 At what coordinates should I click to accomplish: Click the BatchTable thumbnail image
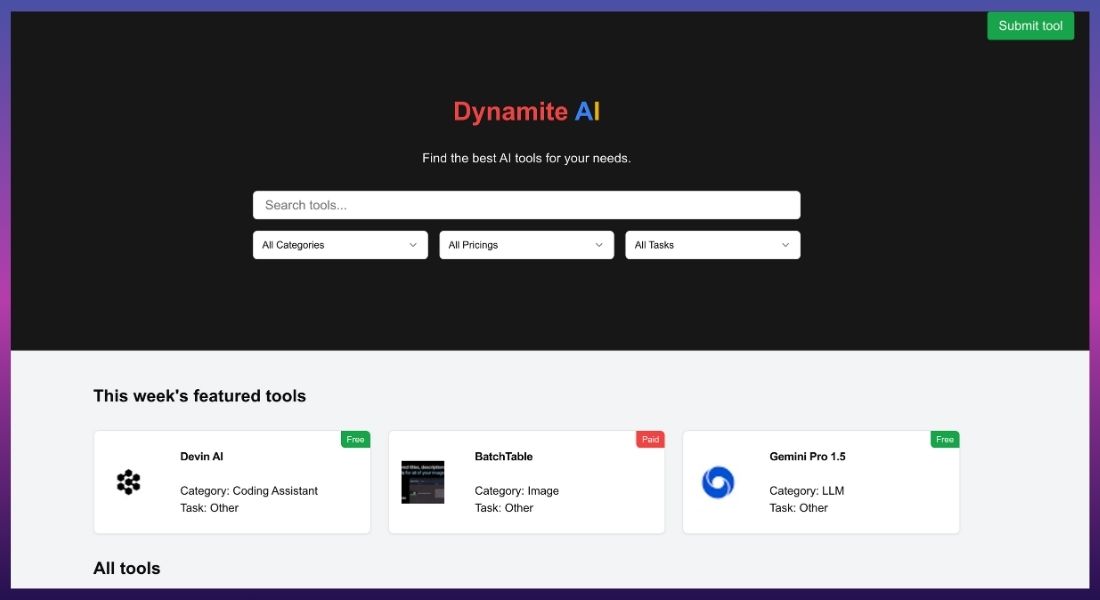tap(423, 483)
